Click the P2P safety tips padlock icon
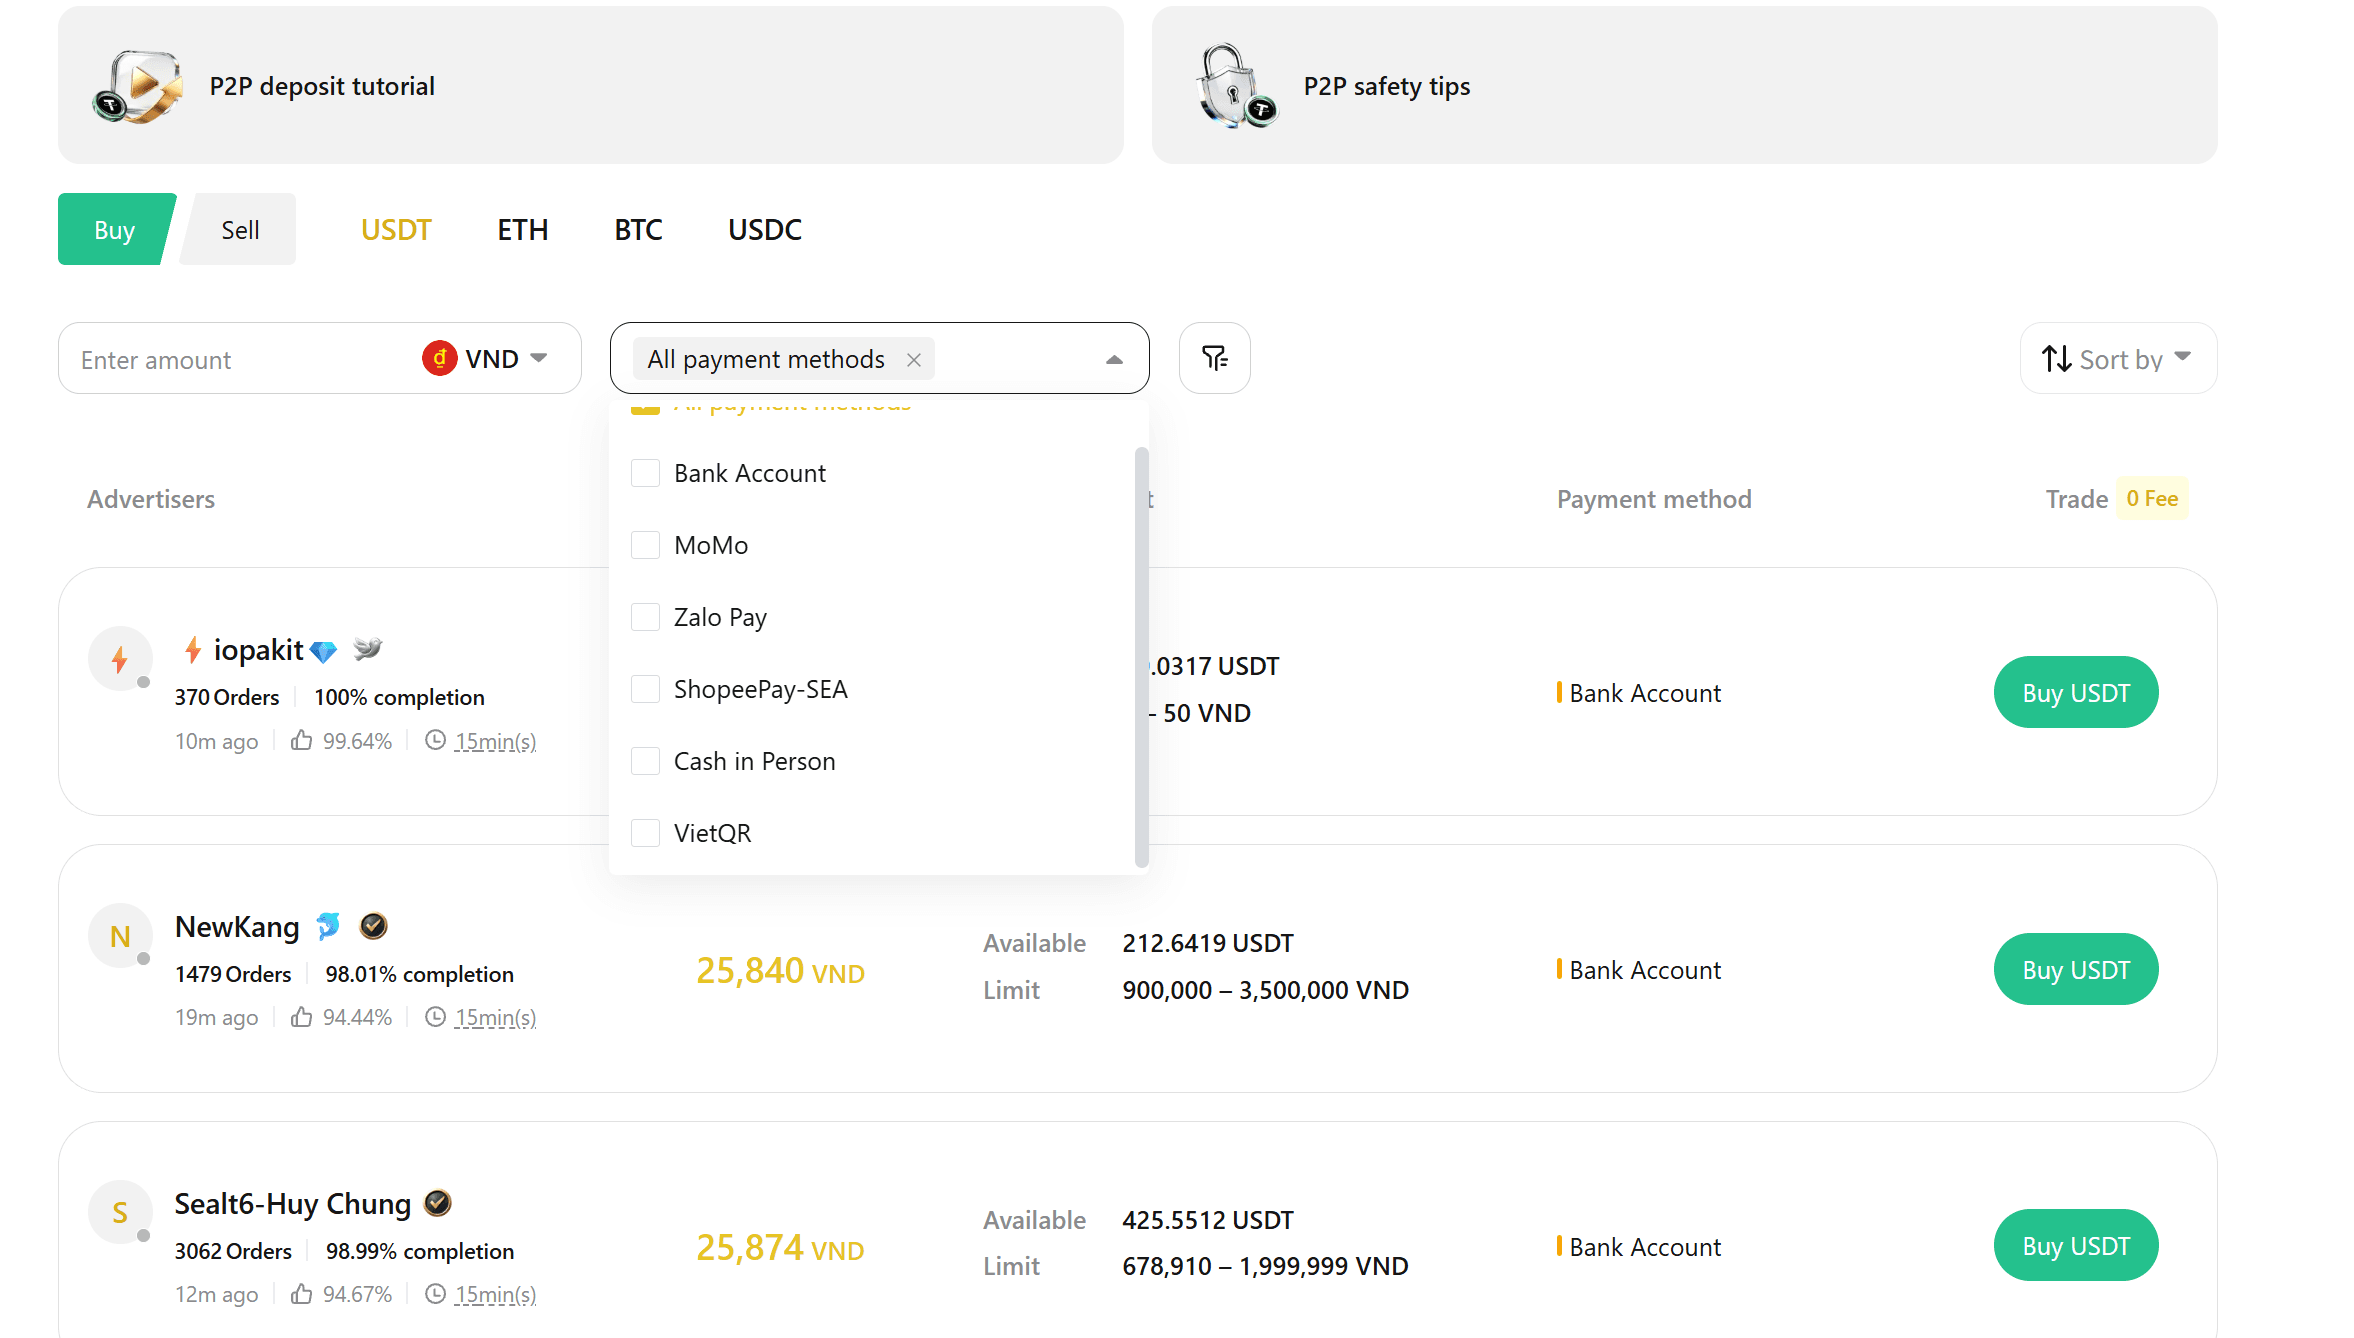The height and width of the screenshot is (1338, 2354). (x=1236, y=86)
